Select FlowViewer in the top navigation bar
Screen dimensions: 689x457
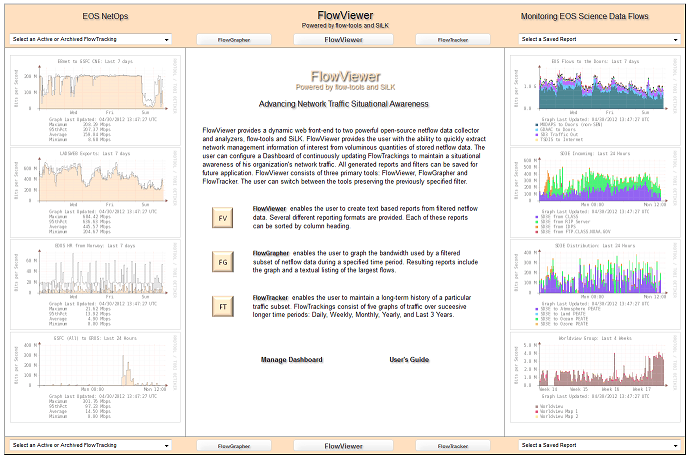coord(343,40)
